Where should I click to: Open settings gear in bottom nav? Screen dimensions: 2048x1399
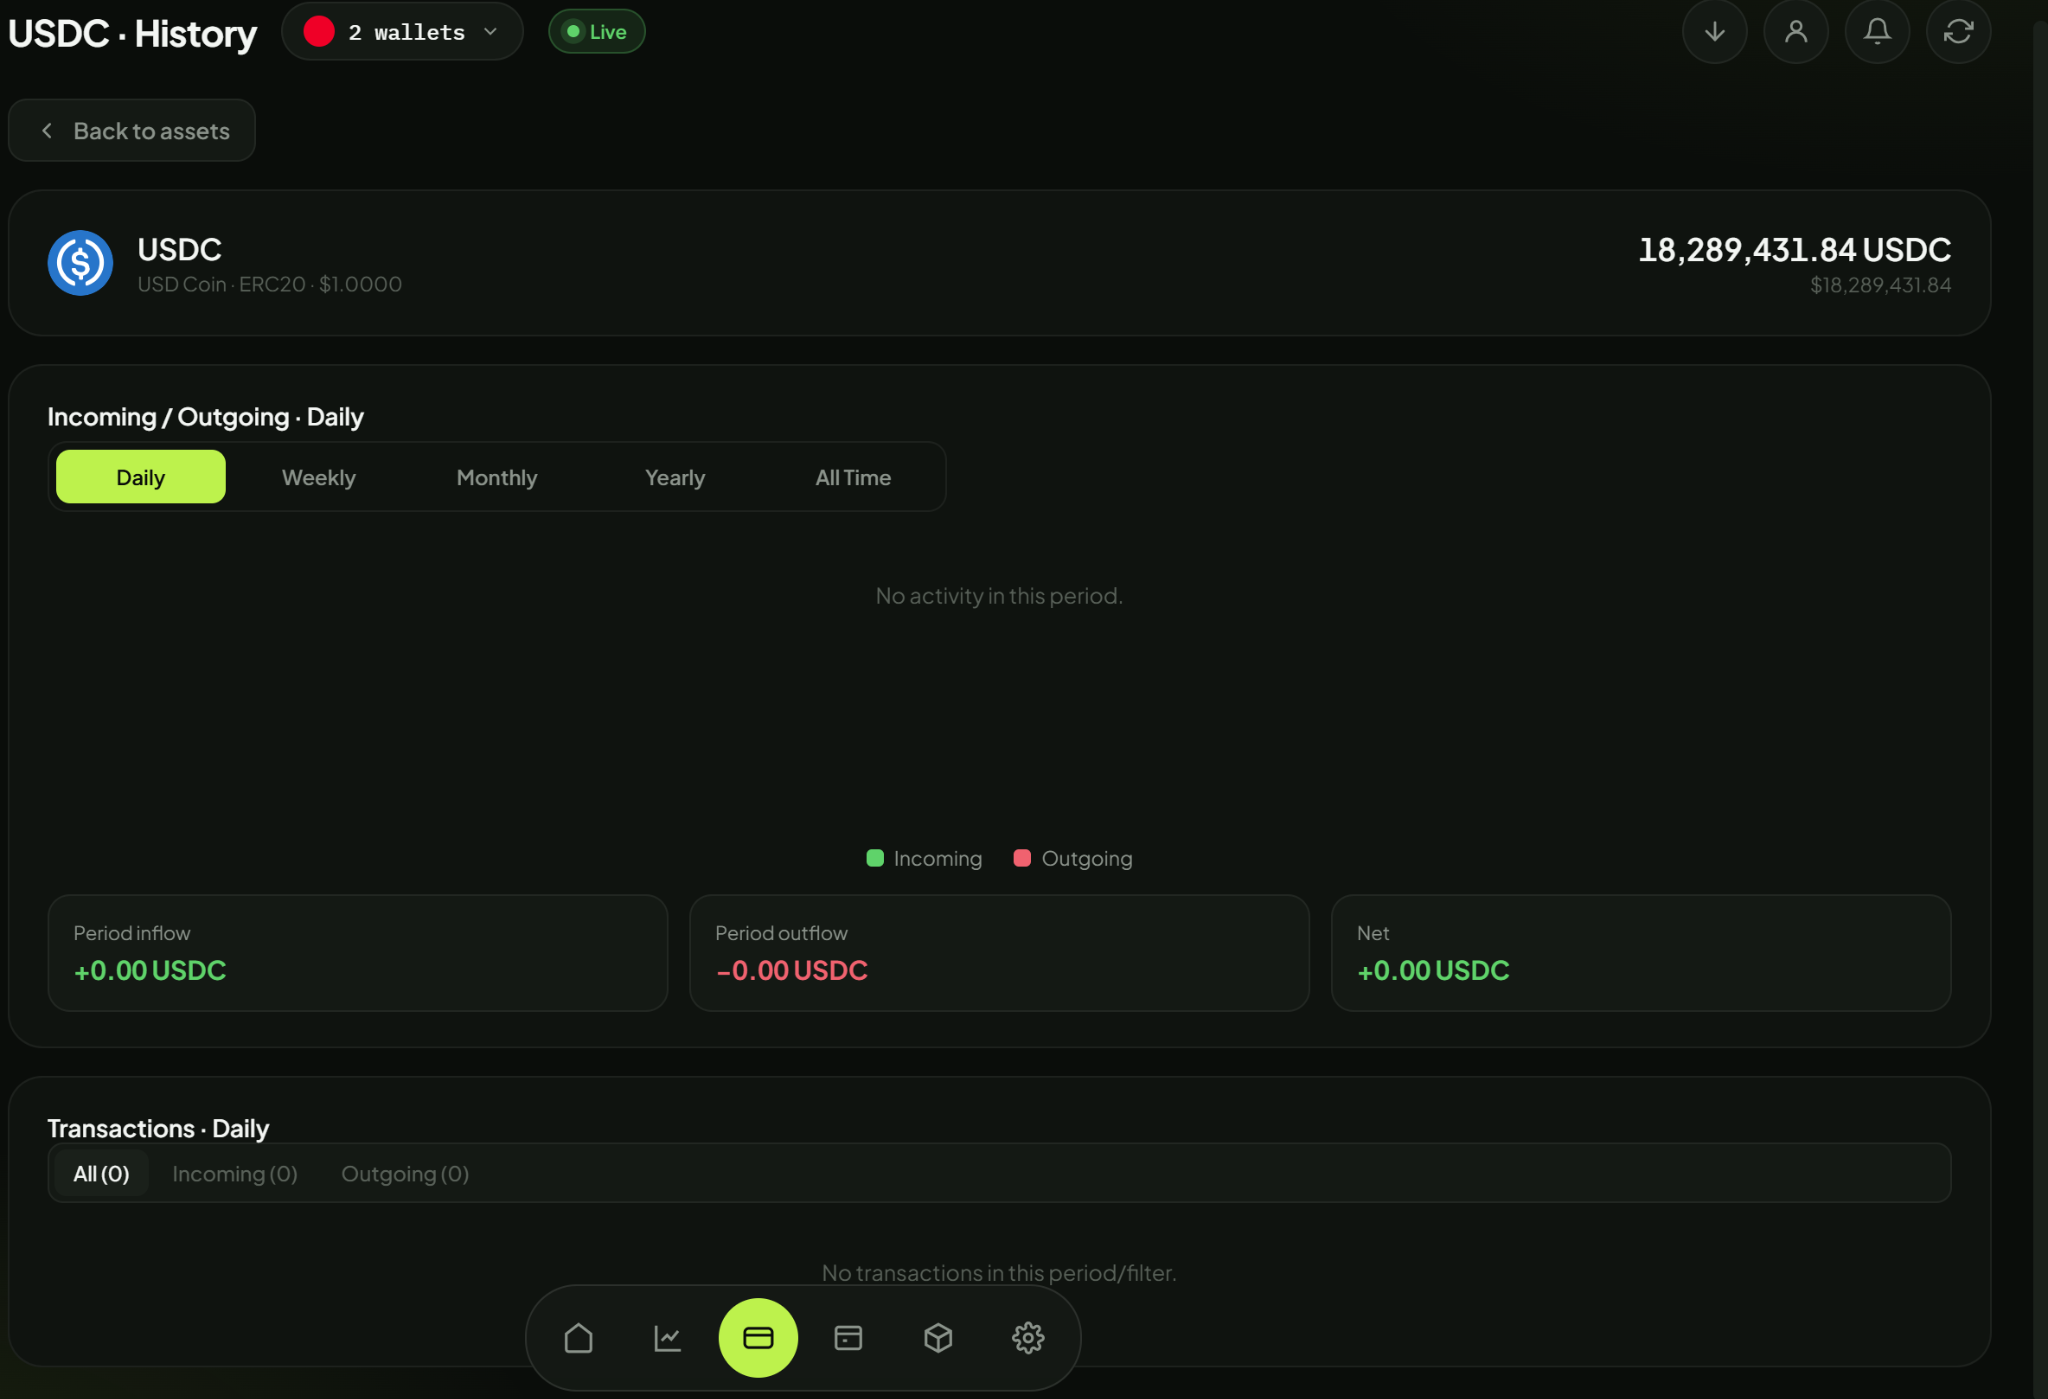[x=1028, y=1338]
